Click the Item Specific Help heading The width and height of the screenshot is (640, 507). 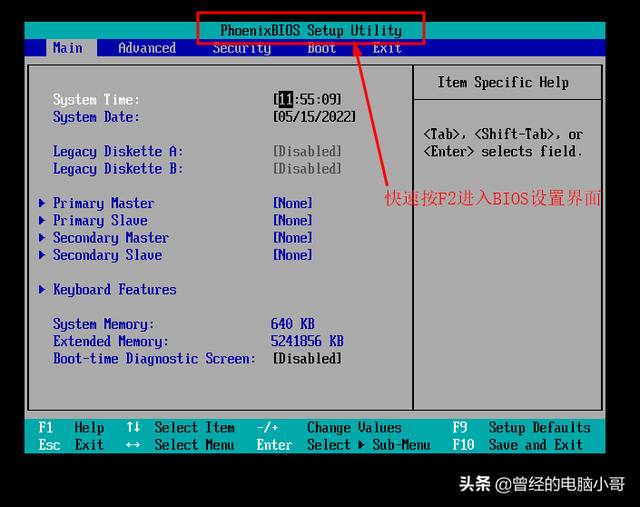pyautogui.click(x=503, y=82)
